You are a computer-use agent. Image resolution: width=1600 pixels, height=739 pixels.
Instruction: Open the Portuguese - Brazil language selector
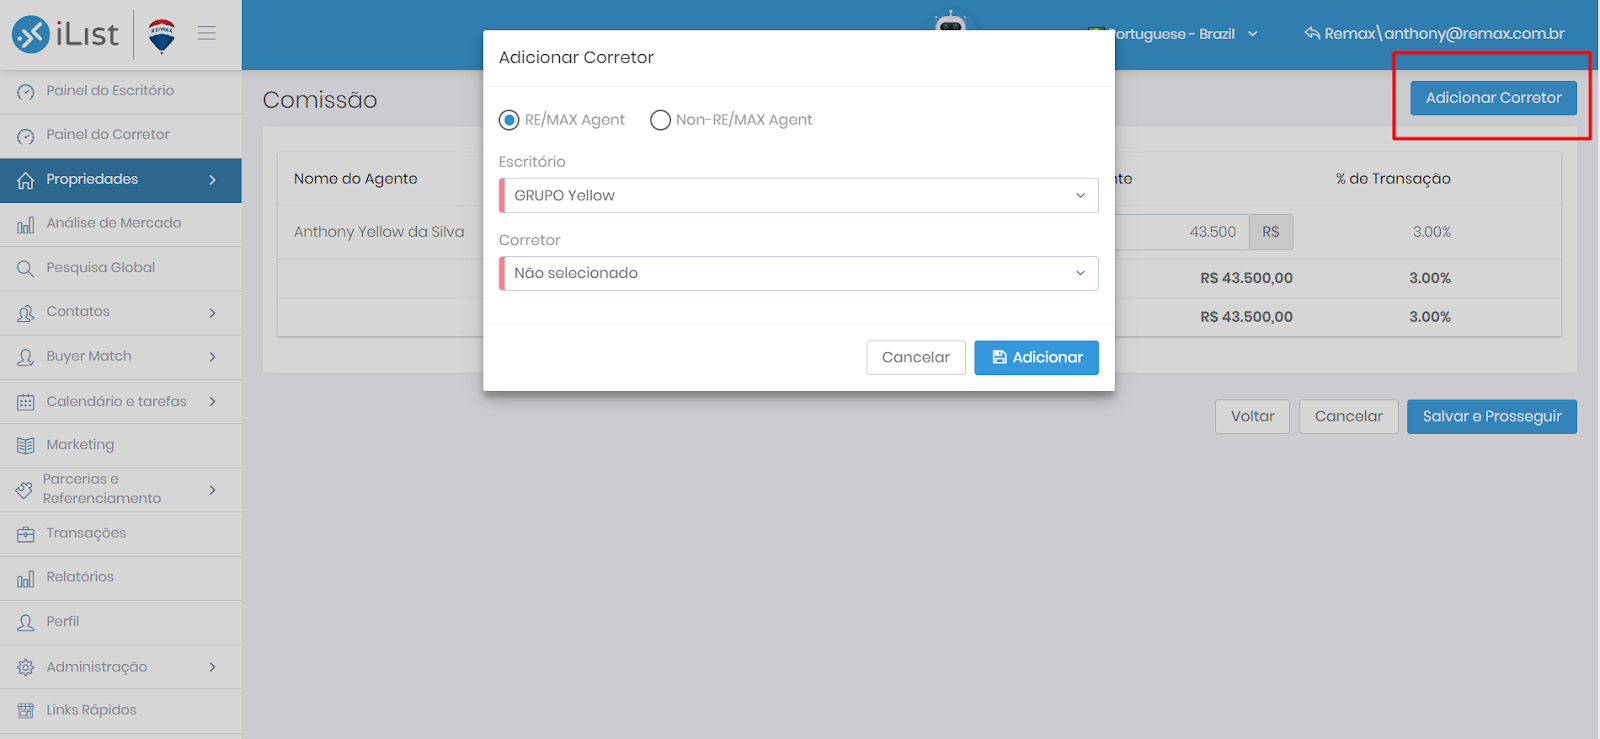pyautogui.click(x=1173, y=34)
